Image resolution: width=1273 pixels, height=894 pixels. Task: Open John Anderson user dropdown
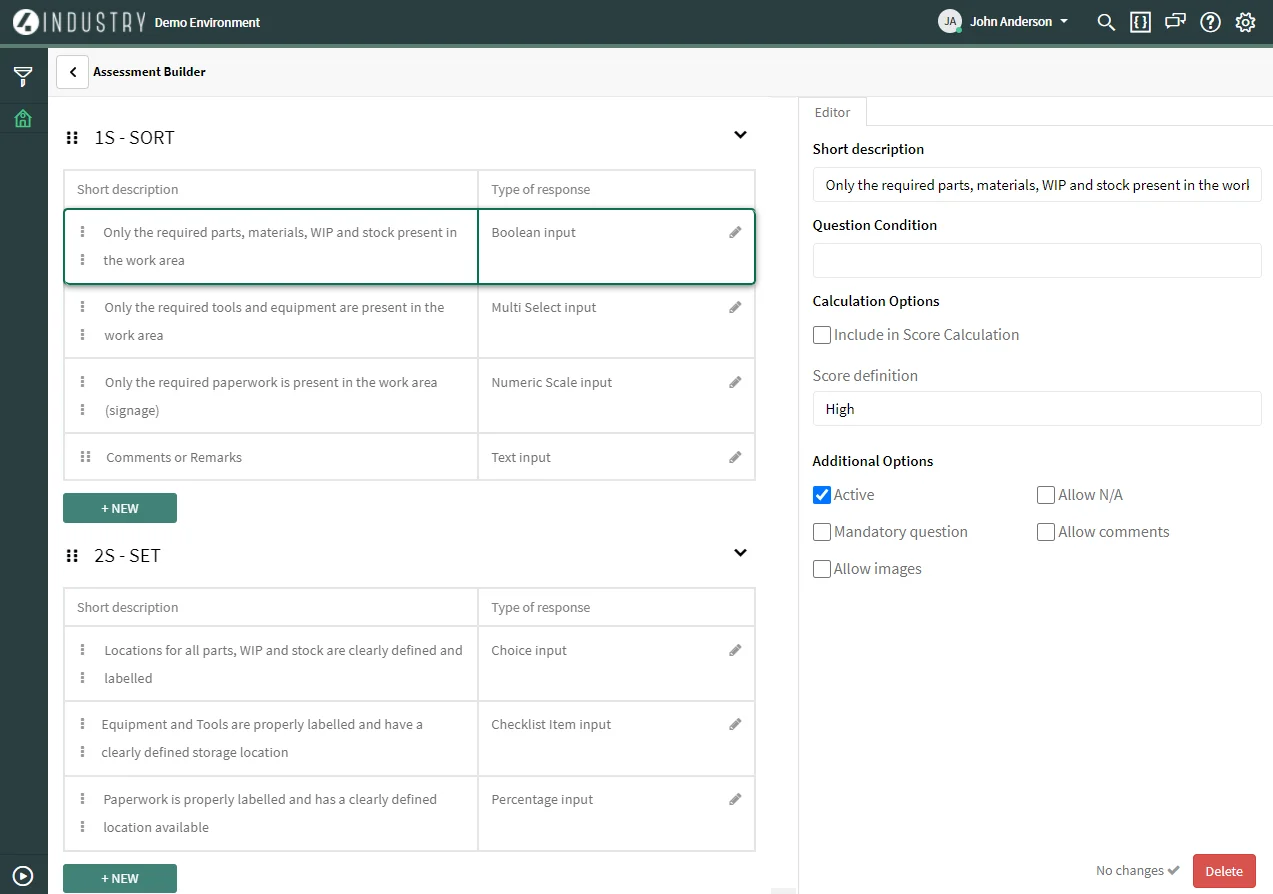pyautogui.click(x=1019, y=22)
